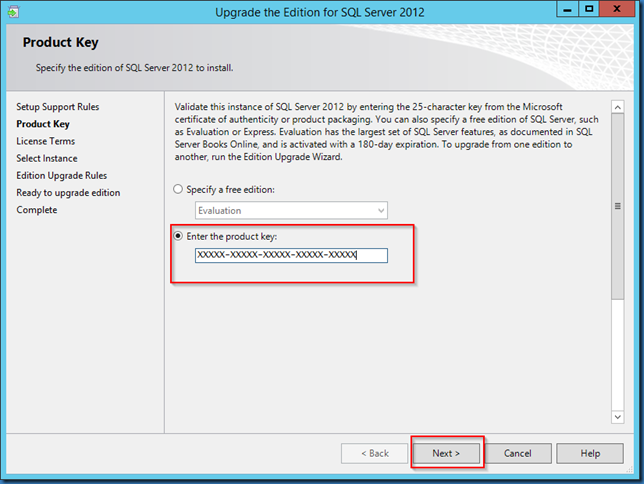Select the 'Specify a free edition' radio button
The width and height of the screenshot is (644, 484).
[x=178, y=189]
